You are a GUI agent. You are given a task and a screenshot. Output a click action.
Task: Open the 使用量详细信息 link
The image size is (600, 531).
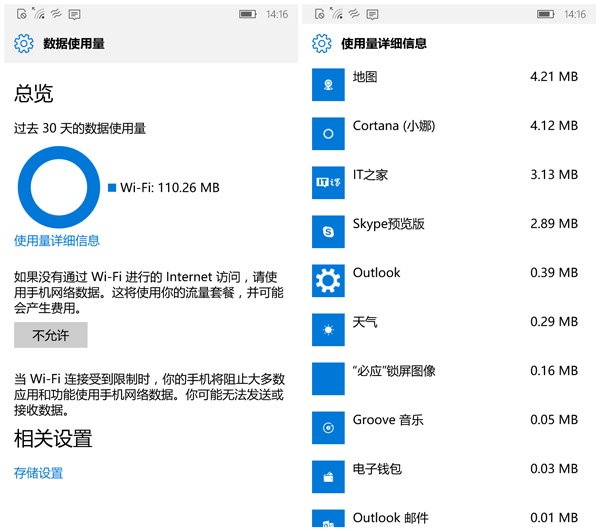point(57,241)
